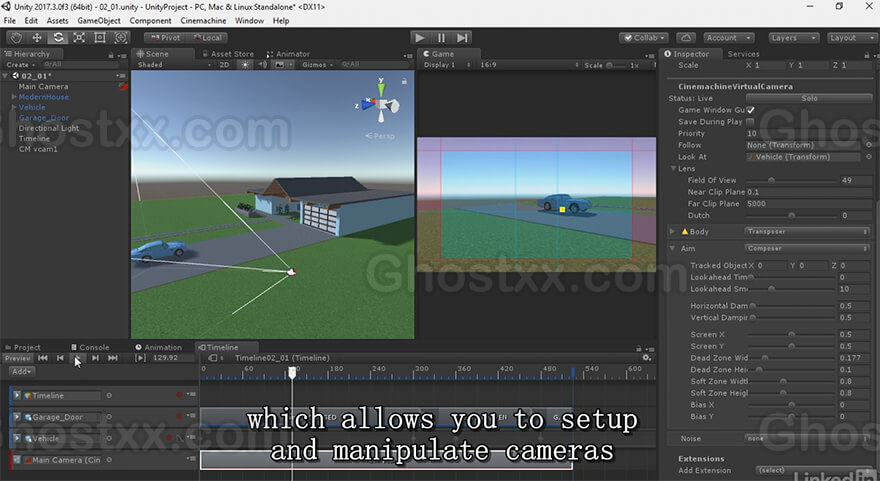The width and height of the screenshot is (880, 481).
Task: Go to next timeline frame
Action: pyautogui.click(x=95, y=358)
